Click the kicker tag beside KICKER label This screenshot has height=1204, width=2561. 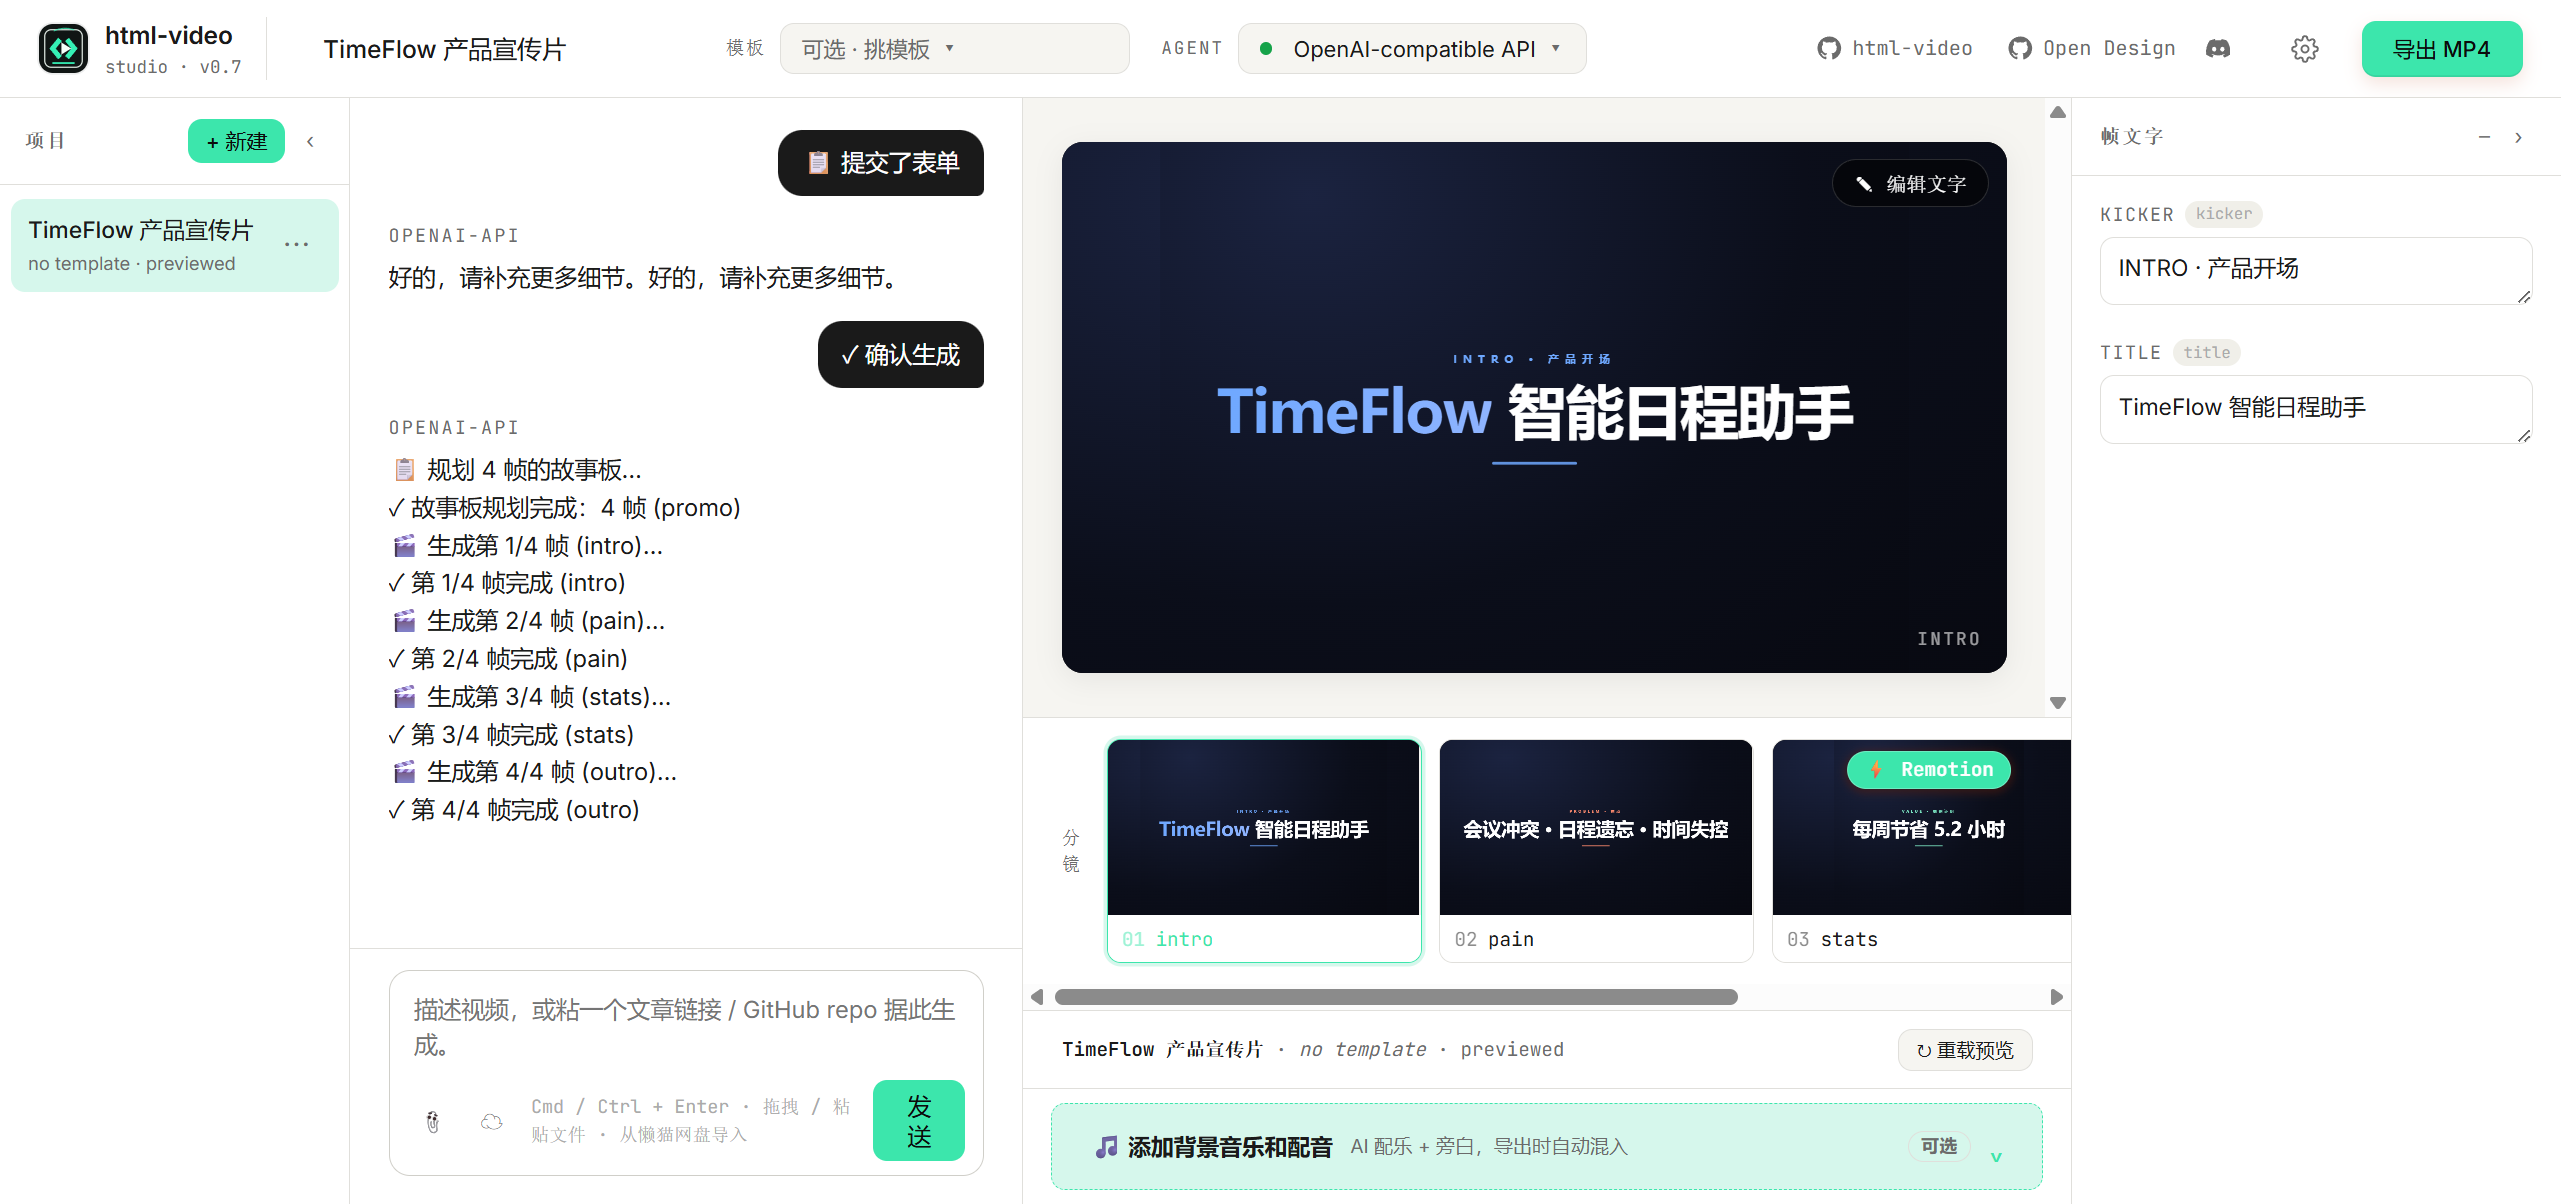[x=2223, y=214]
